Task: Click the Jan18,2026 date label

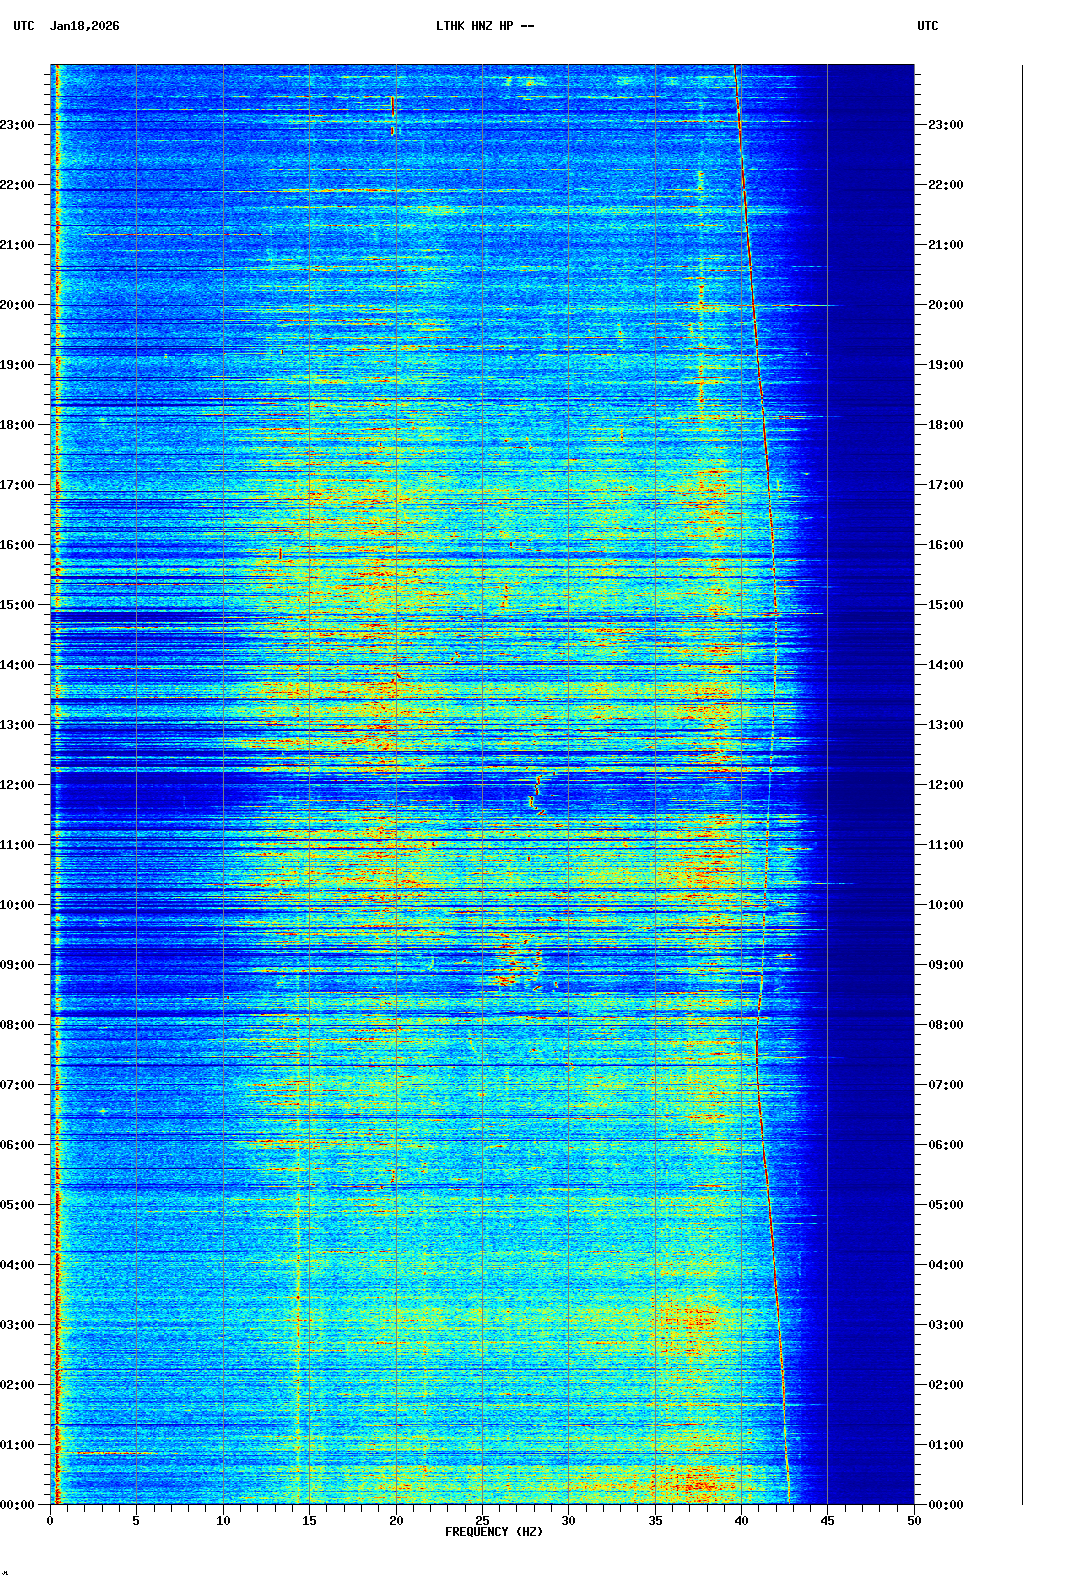Action: (84, 26)
